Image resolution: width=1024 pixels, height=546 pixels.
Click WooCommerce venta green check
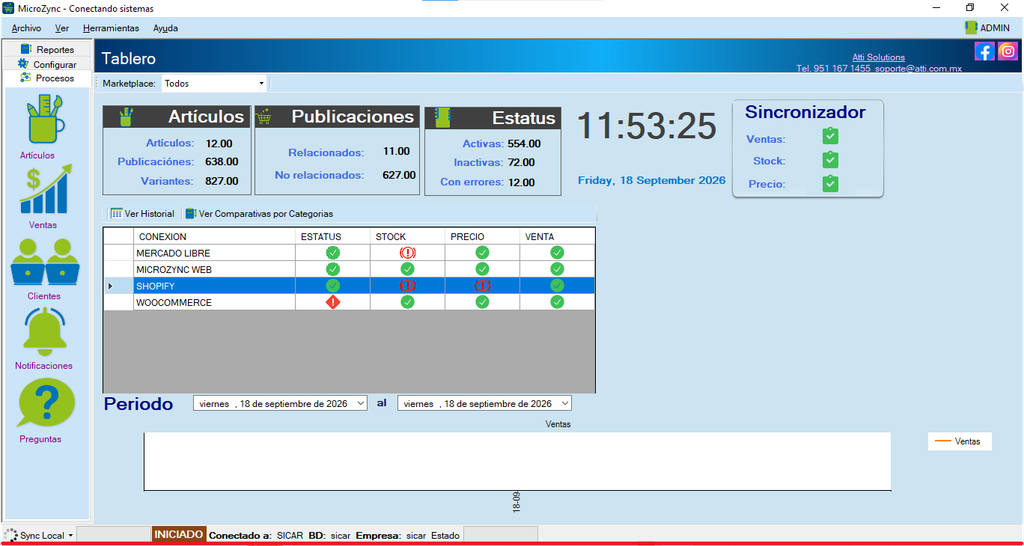557,302
